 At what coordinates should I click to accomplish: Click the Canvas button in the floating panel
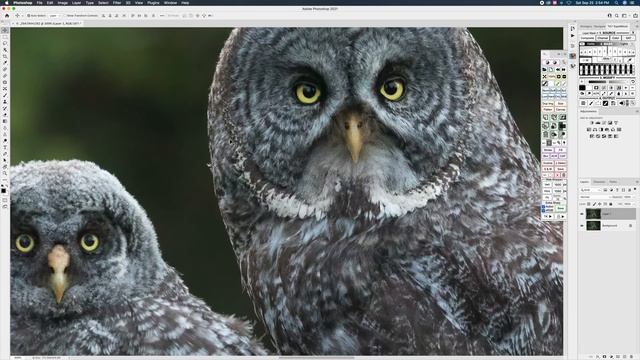pos(560,110)
